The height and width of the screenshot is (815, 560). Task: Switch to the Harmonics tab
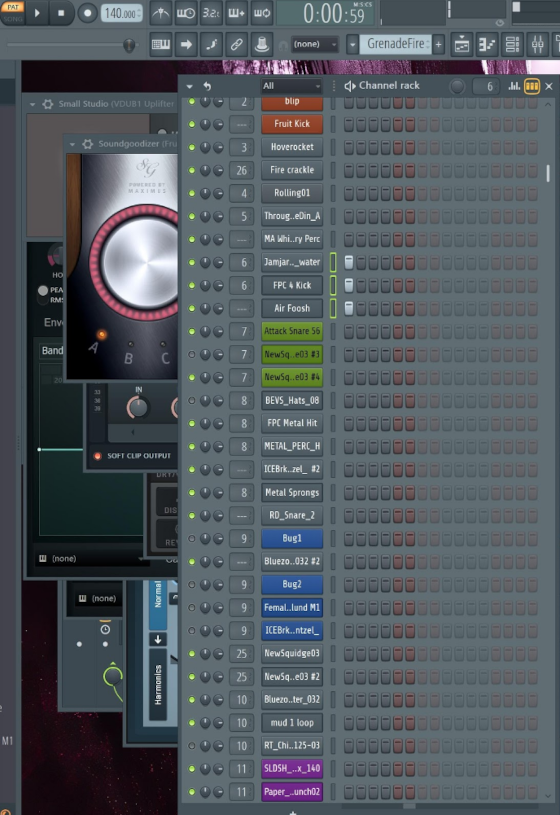pos(158,684)
